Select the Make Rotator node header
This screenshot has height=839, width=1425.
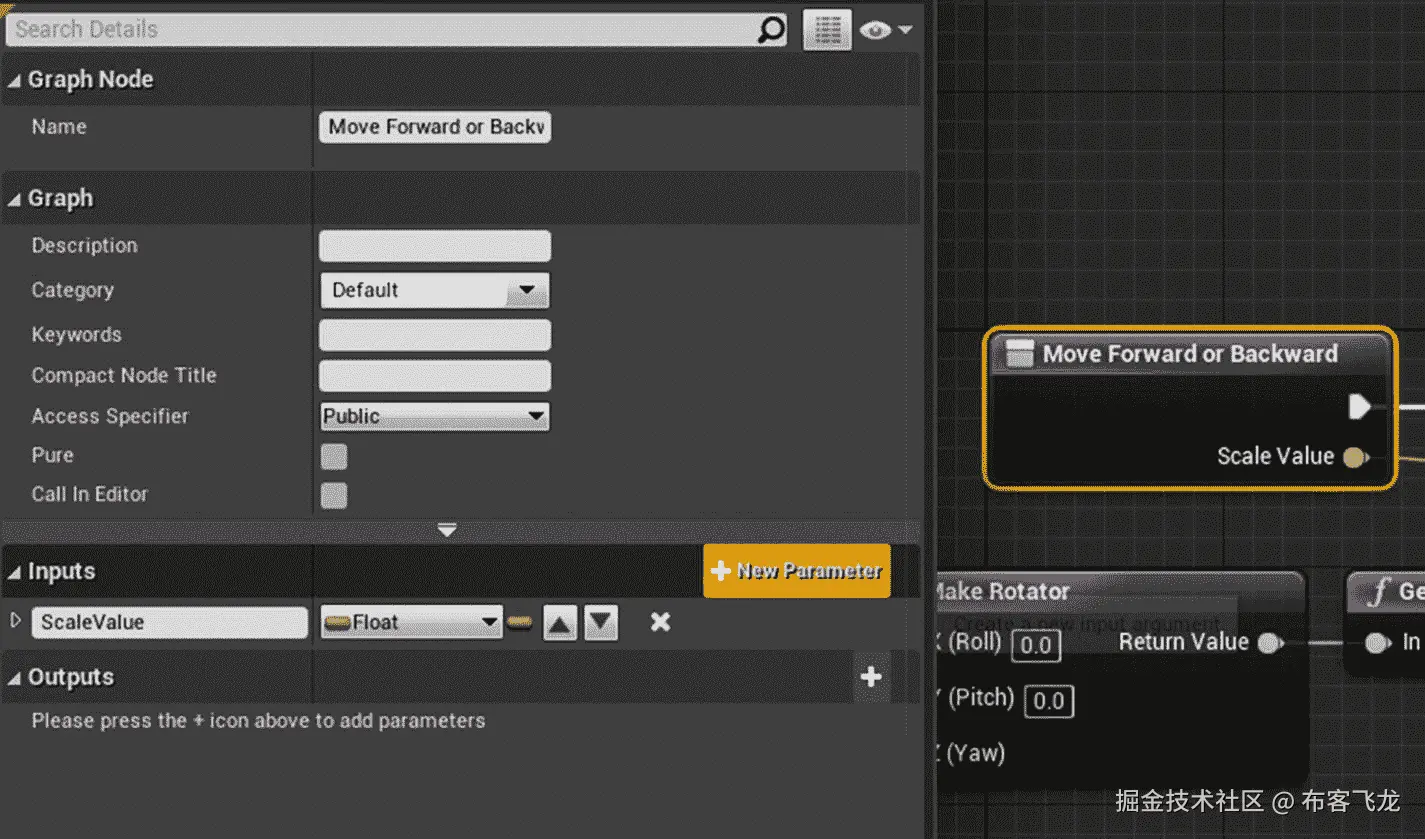(1118, 591)
